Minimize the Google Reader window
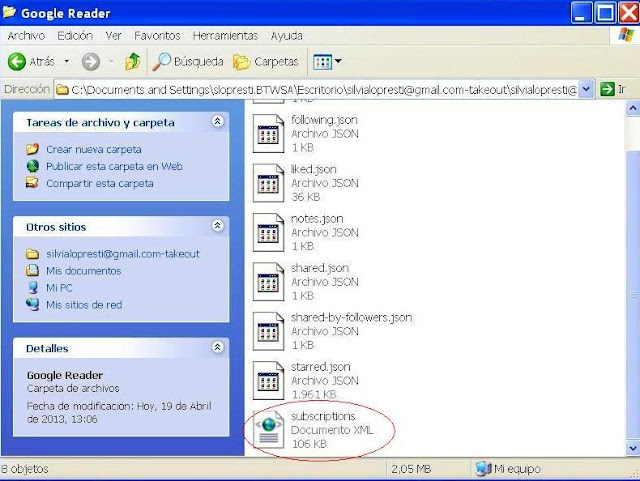640x481 pixels. coord(581,13)
